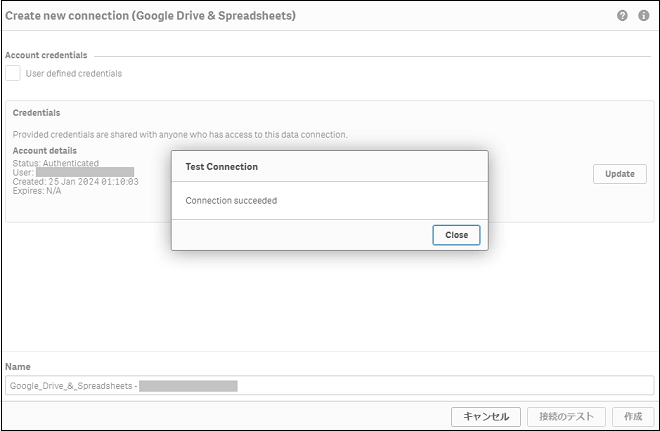The width and height of the screenshot is (660, 431).
Task: Click the shared credentials notice text
Action: point(180,134)
